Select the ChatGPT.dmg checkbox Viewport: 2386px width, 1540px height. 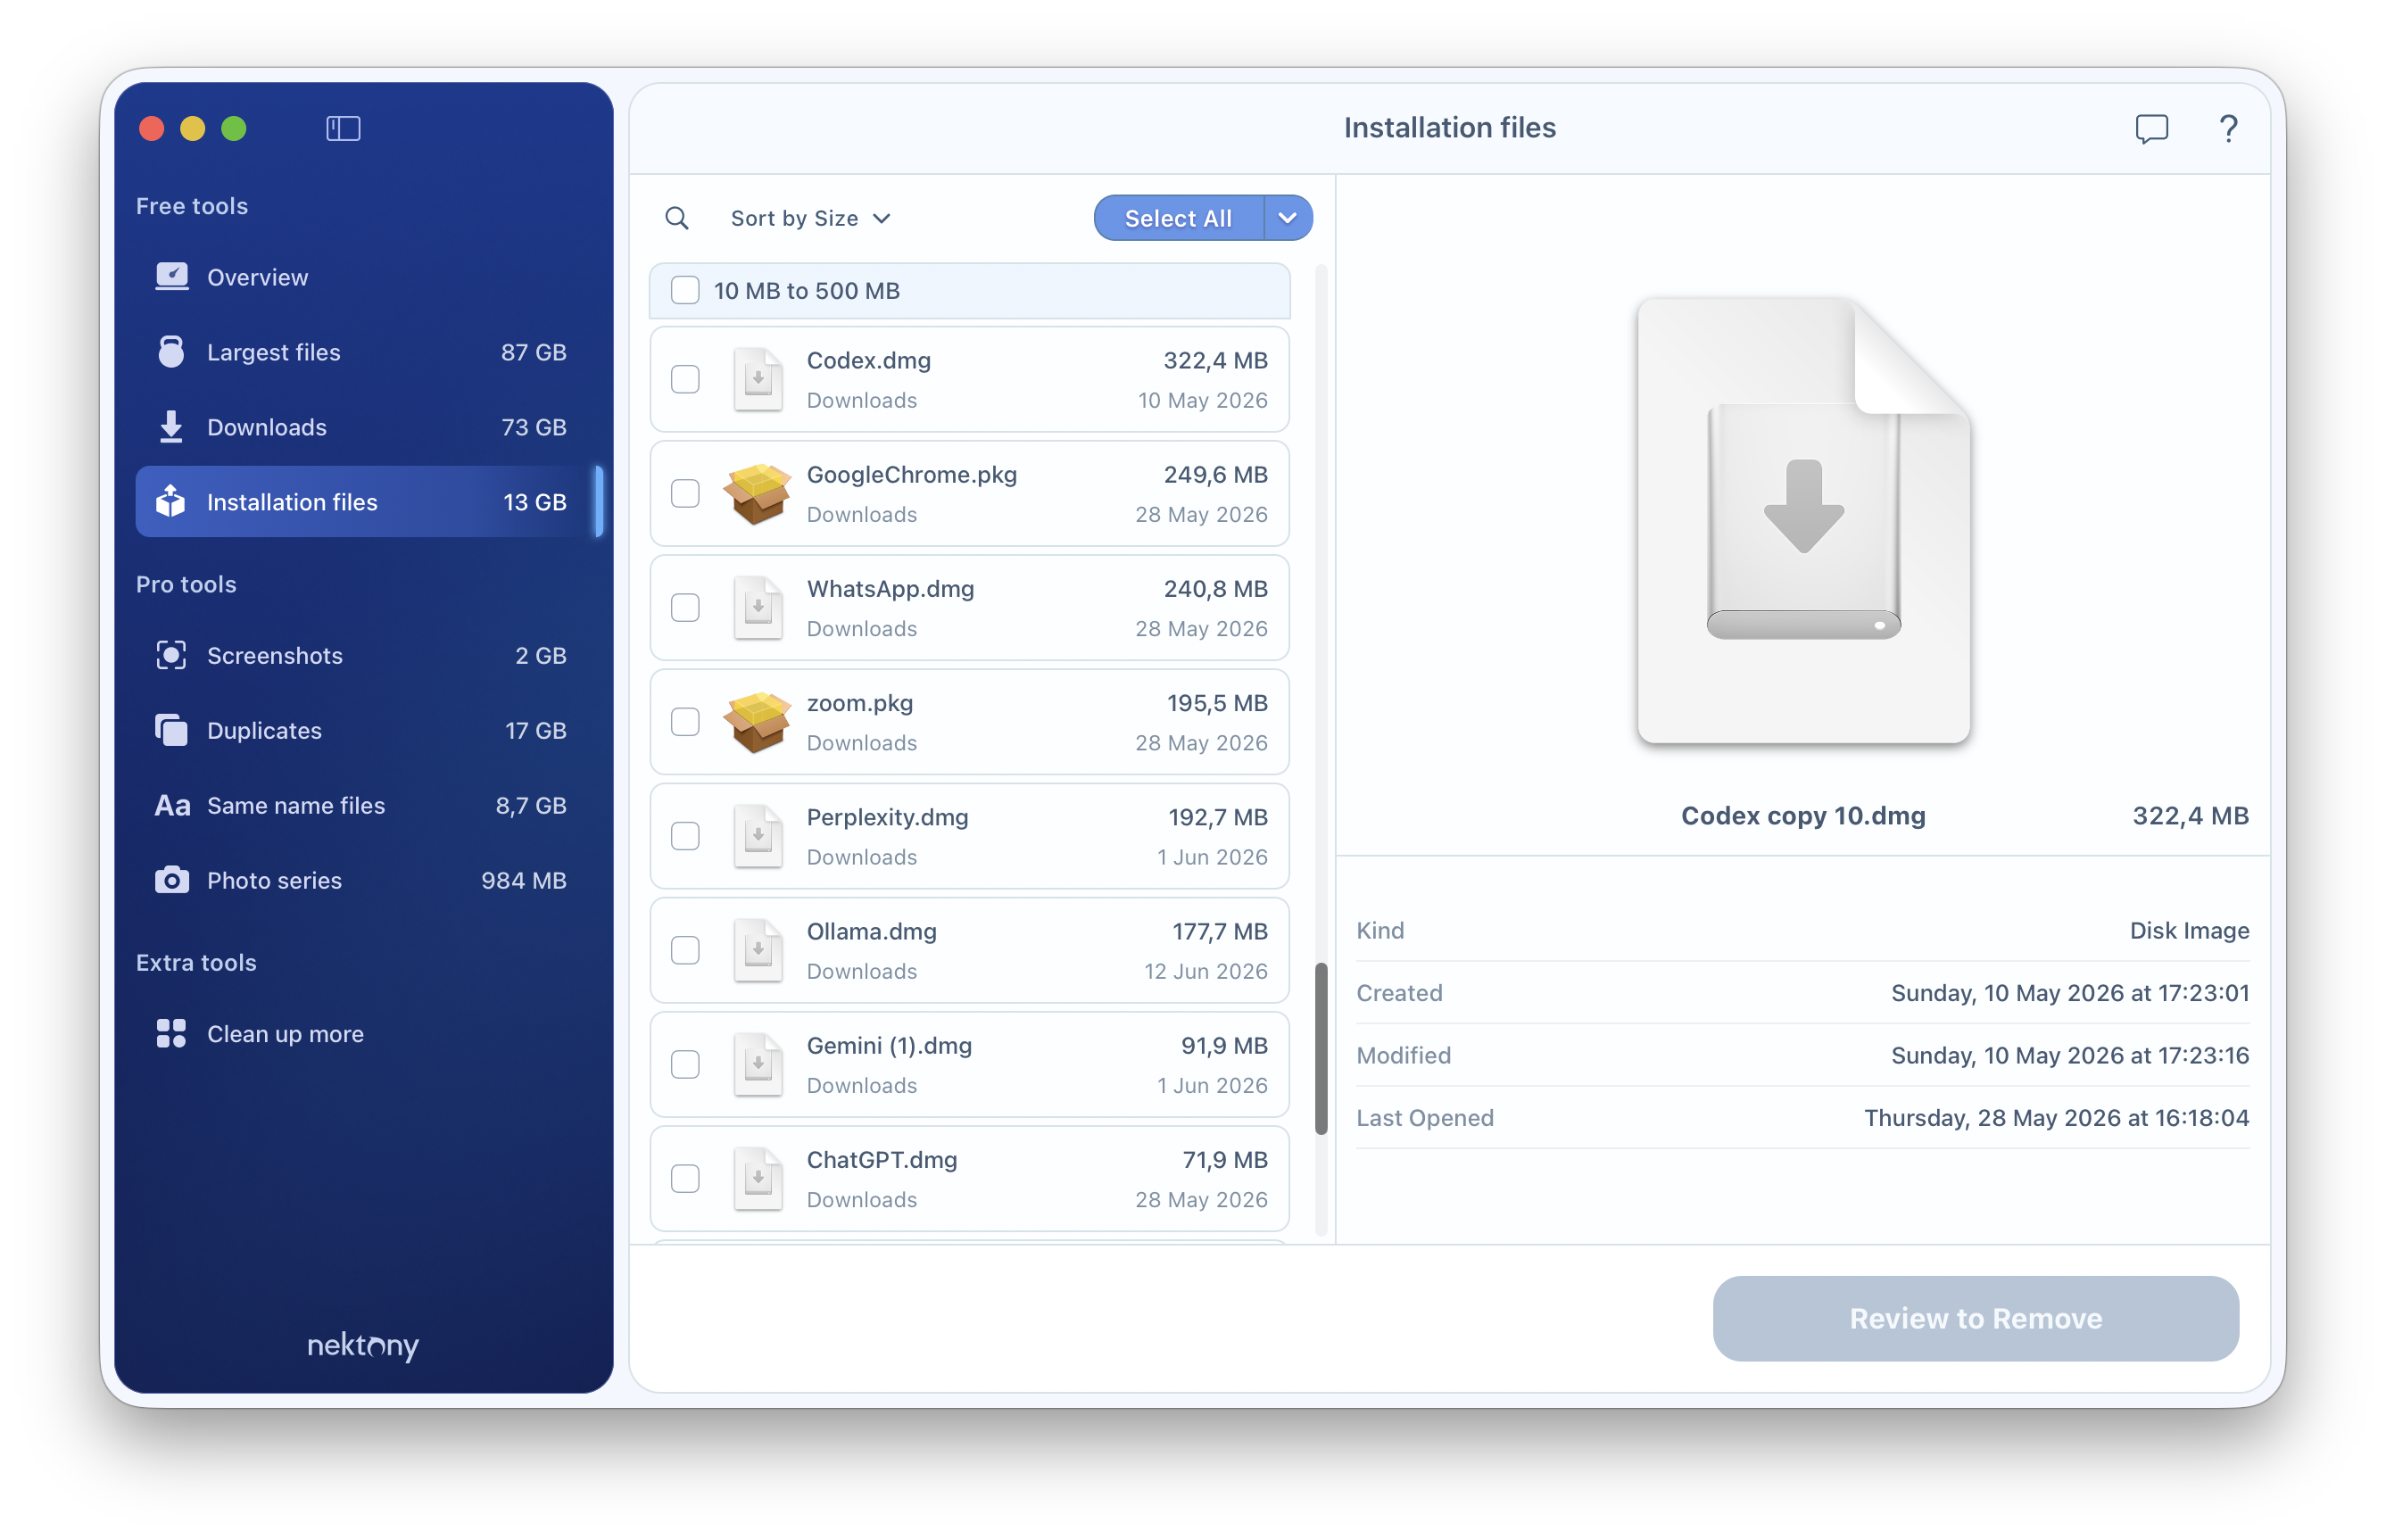coord(685,1178)
